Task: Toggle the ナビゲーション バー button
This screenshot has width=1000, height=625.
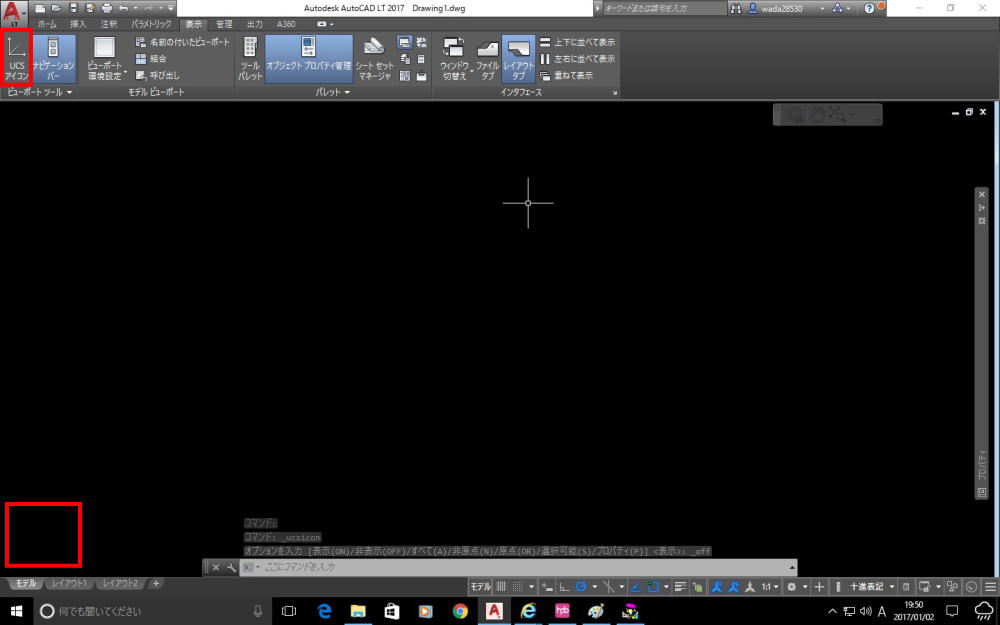Action: pos(54,58)
